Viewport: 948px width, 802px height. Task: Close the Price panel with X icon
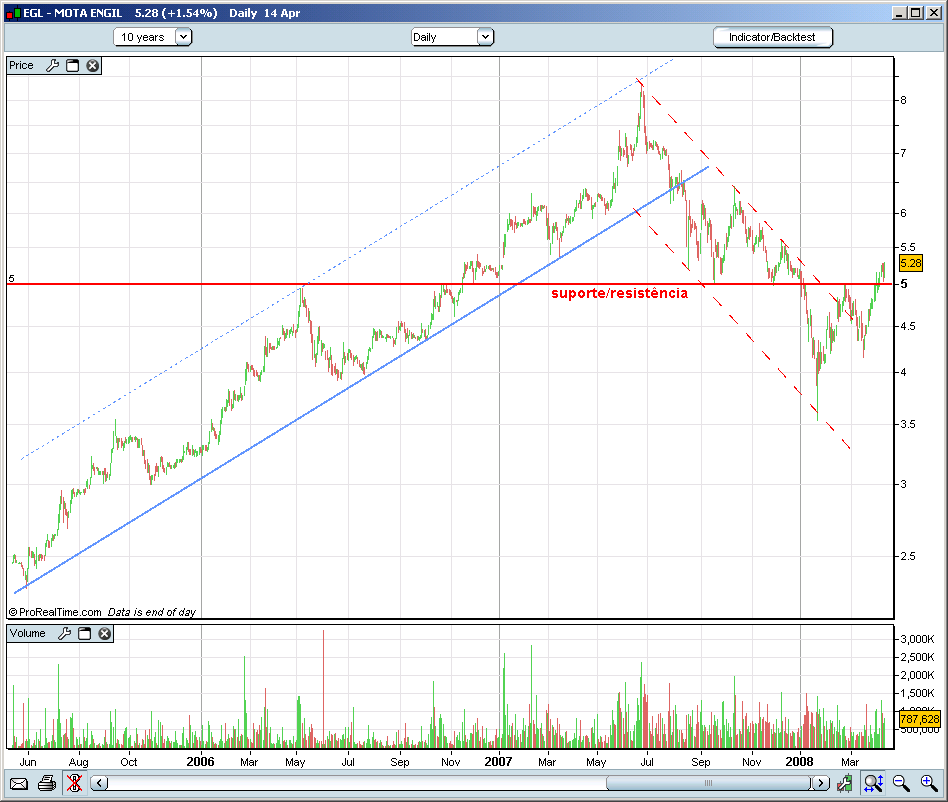pos(92,65)
